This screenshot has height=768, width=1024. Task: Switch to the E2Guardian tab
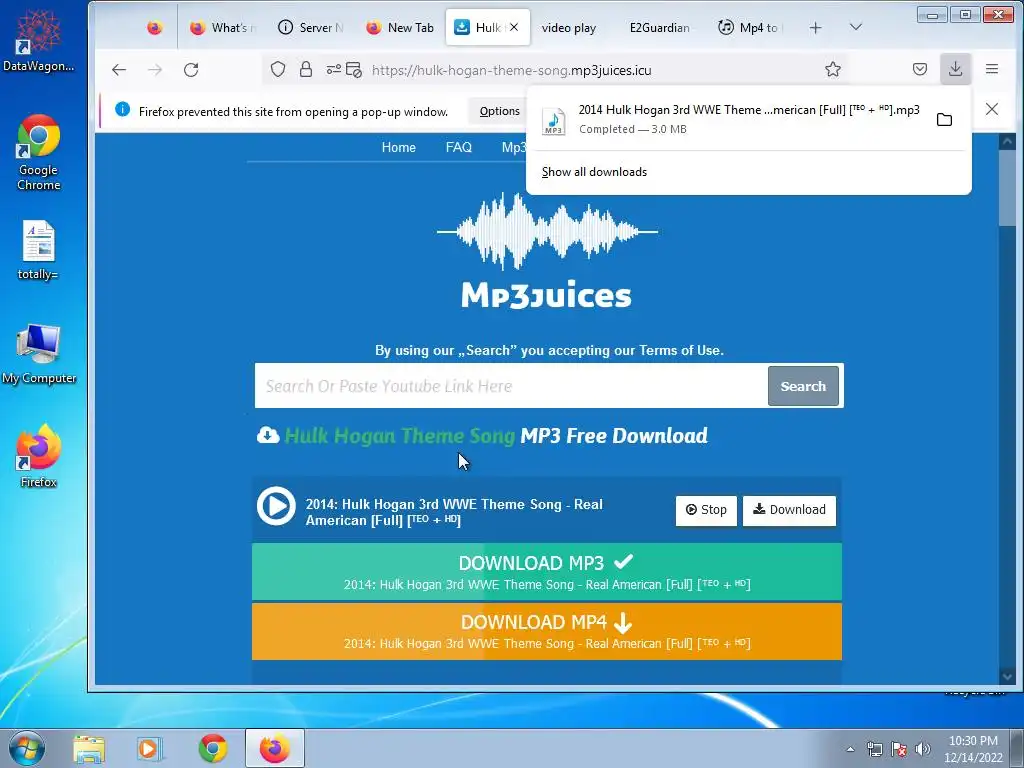659,28
